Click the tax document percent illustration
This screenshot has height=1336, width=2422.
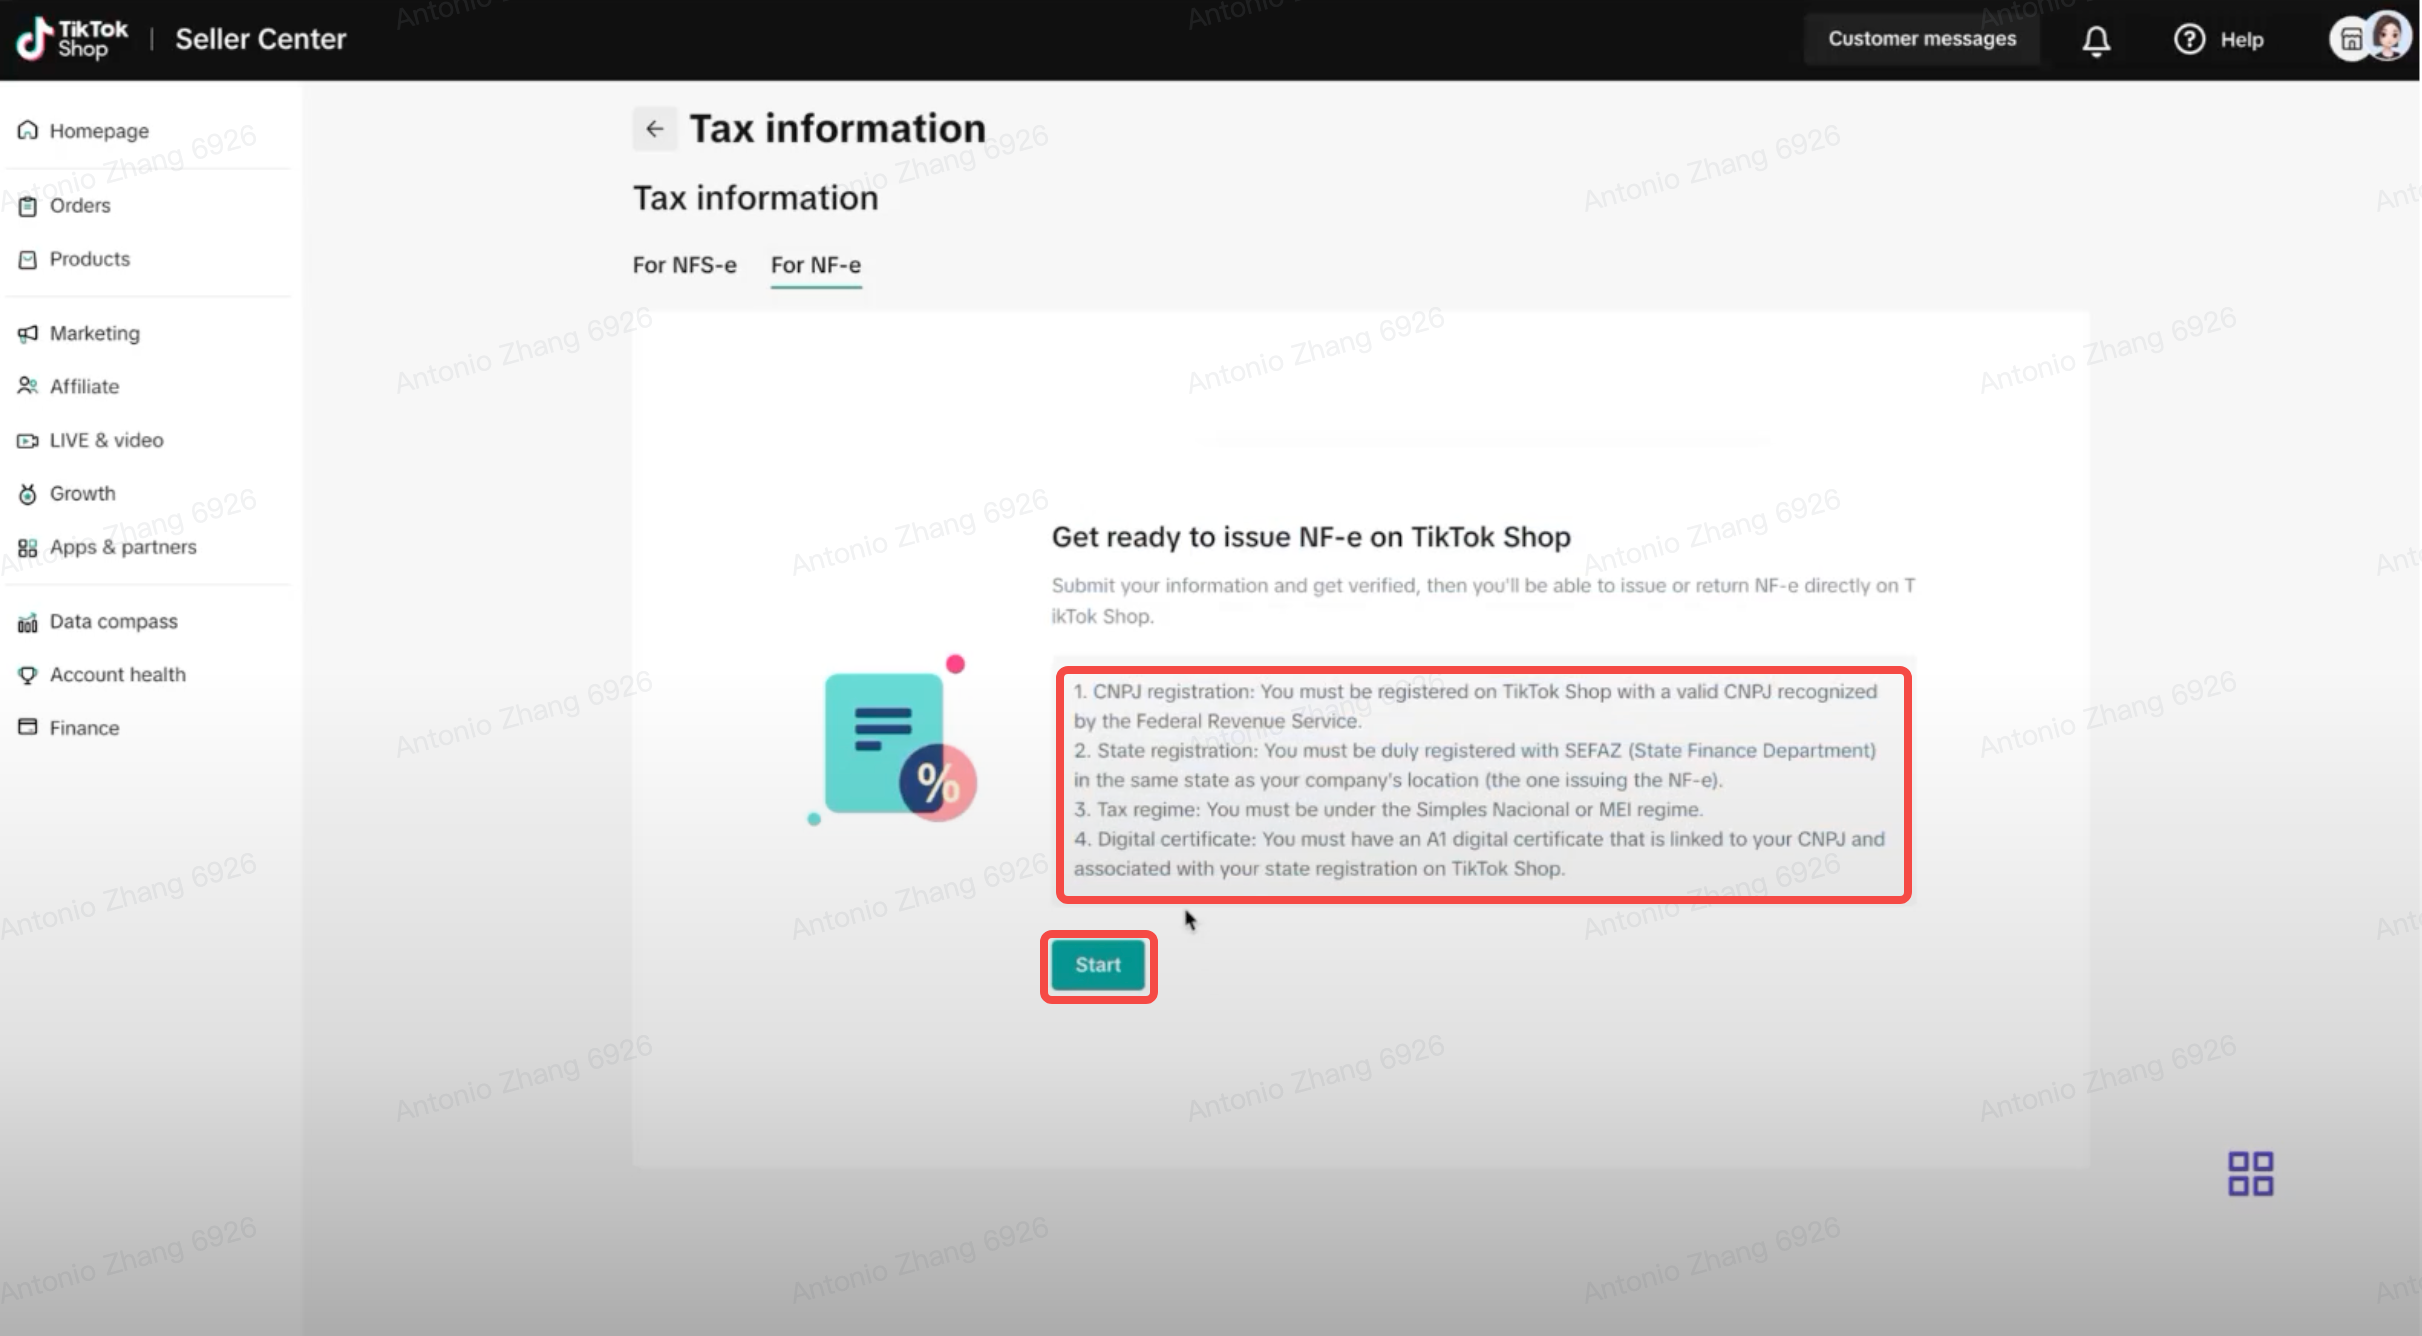pos(893,741)
